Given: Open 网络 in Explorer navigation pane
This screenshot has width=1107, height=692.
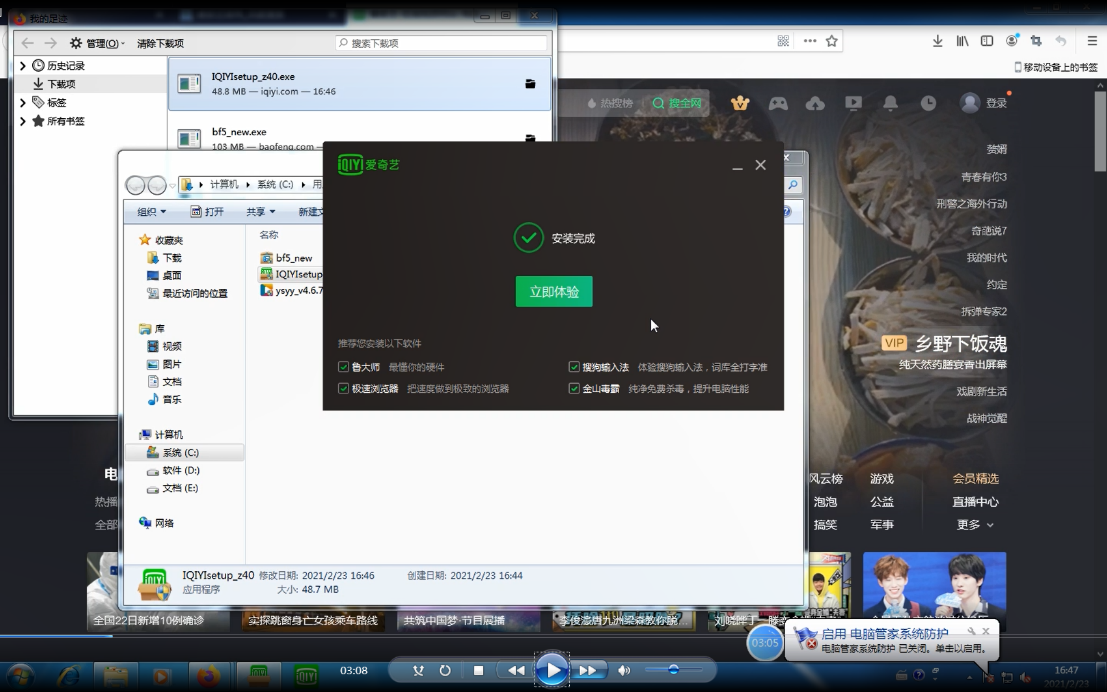Looking at the screenshot, I should (x=156, y=523).
